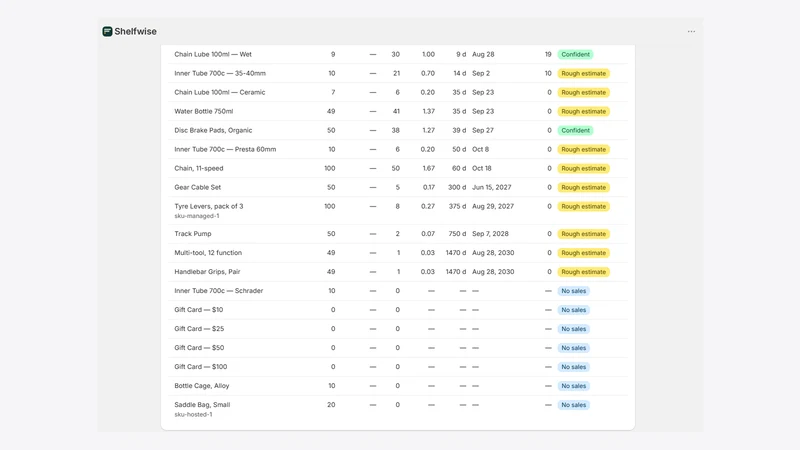This screenshot has width=800, height=450.
Task: Click 750 d days-left value
Action: tap(457, 234)
